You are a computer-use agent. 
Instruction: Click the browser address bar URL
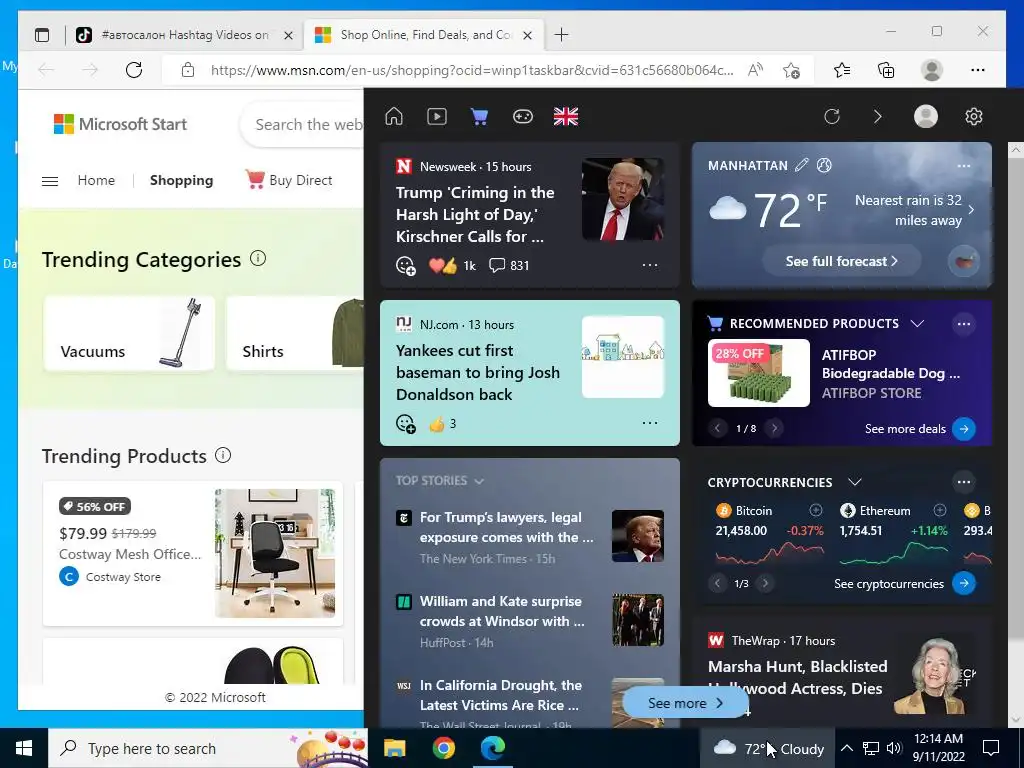(472, 70)
